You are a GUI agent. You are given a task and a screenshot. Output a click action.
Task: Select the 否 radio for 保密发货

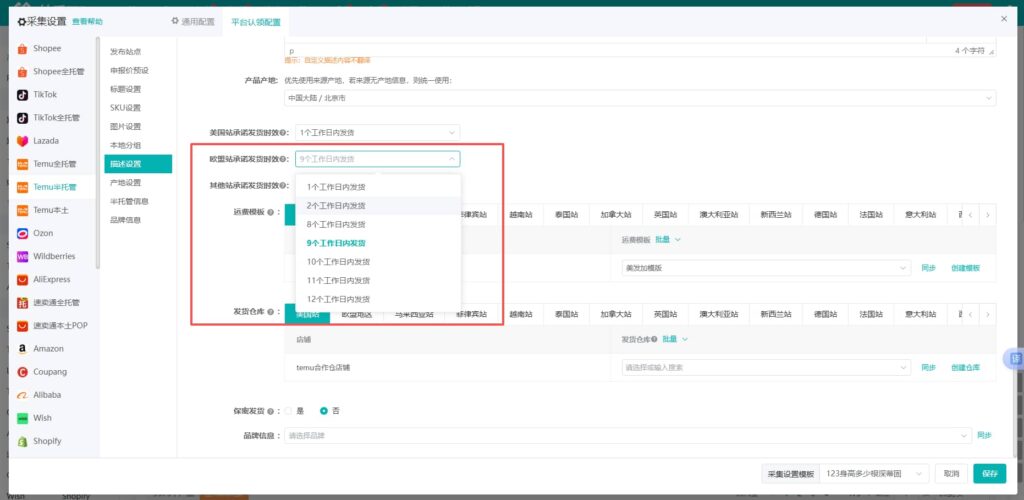pos(323,411)
